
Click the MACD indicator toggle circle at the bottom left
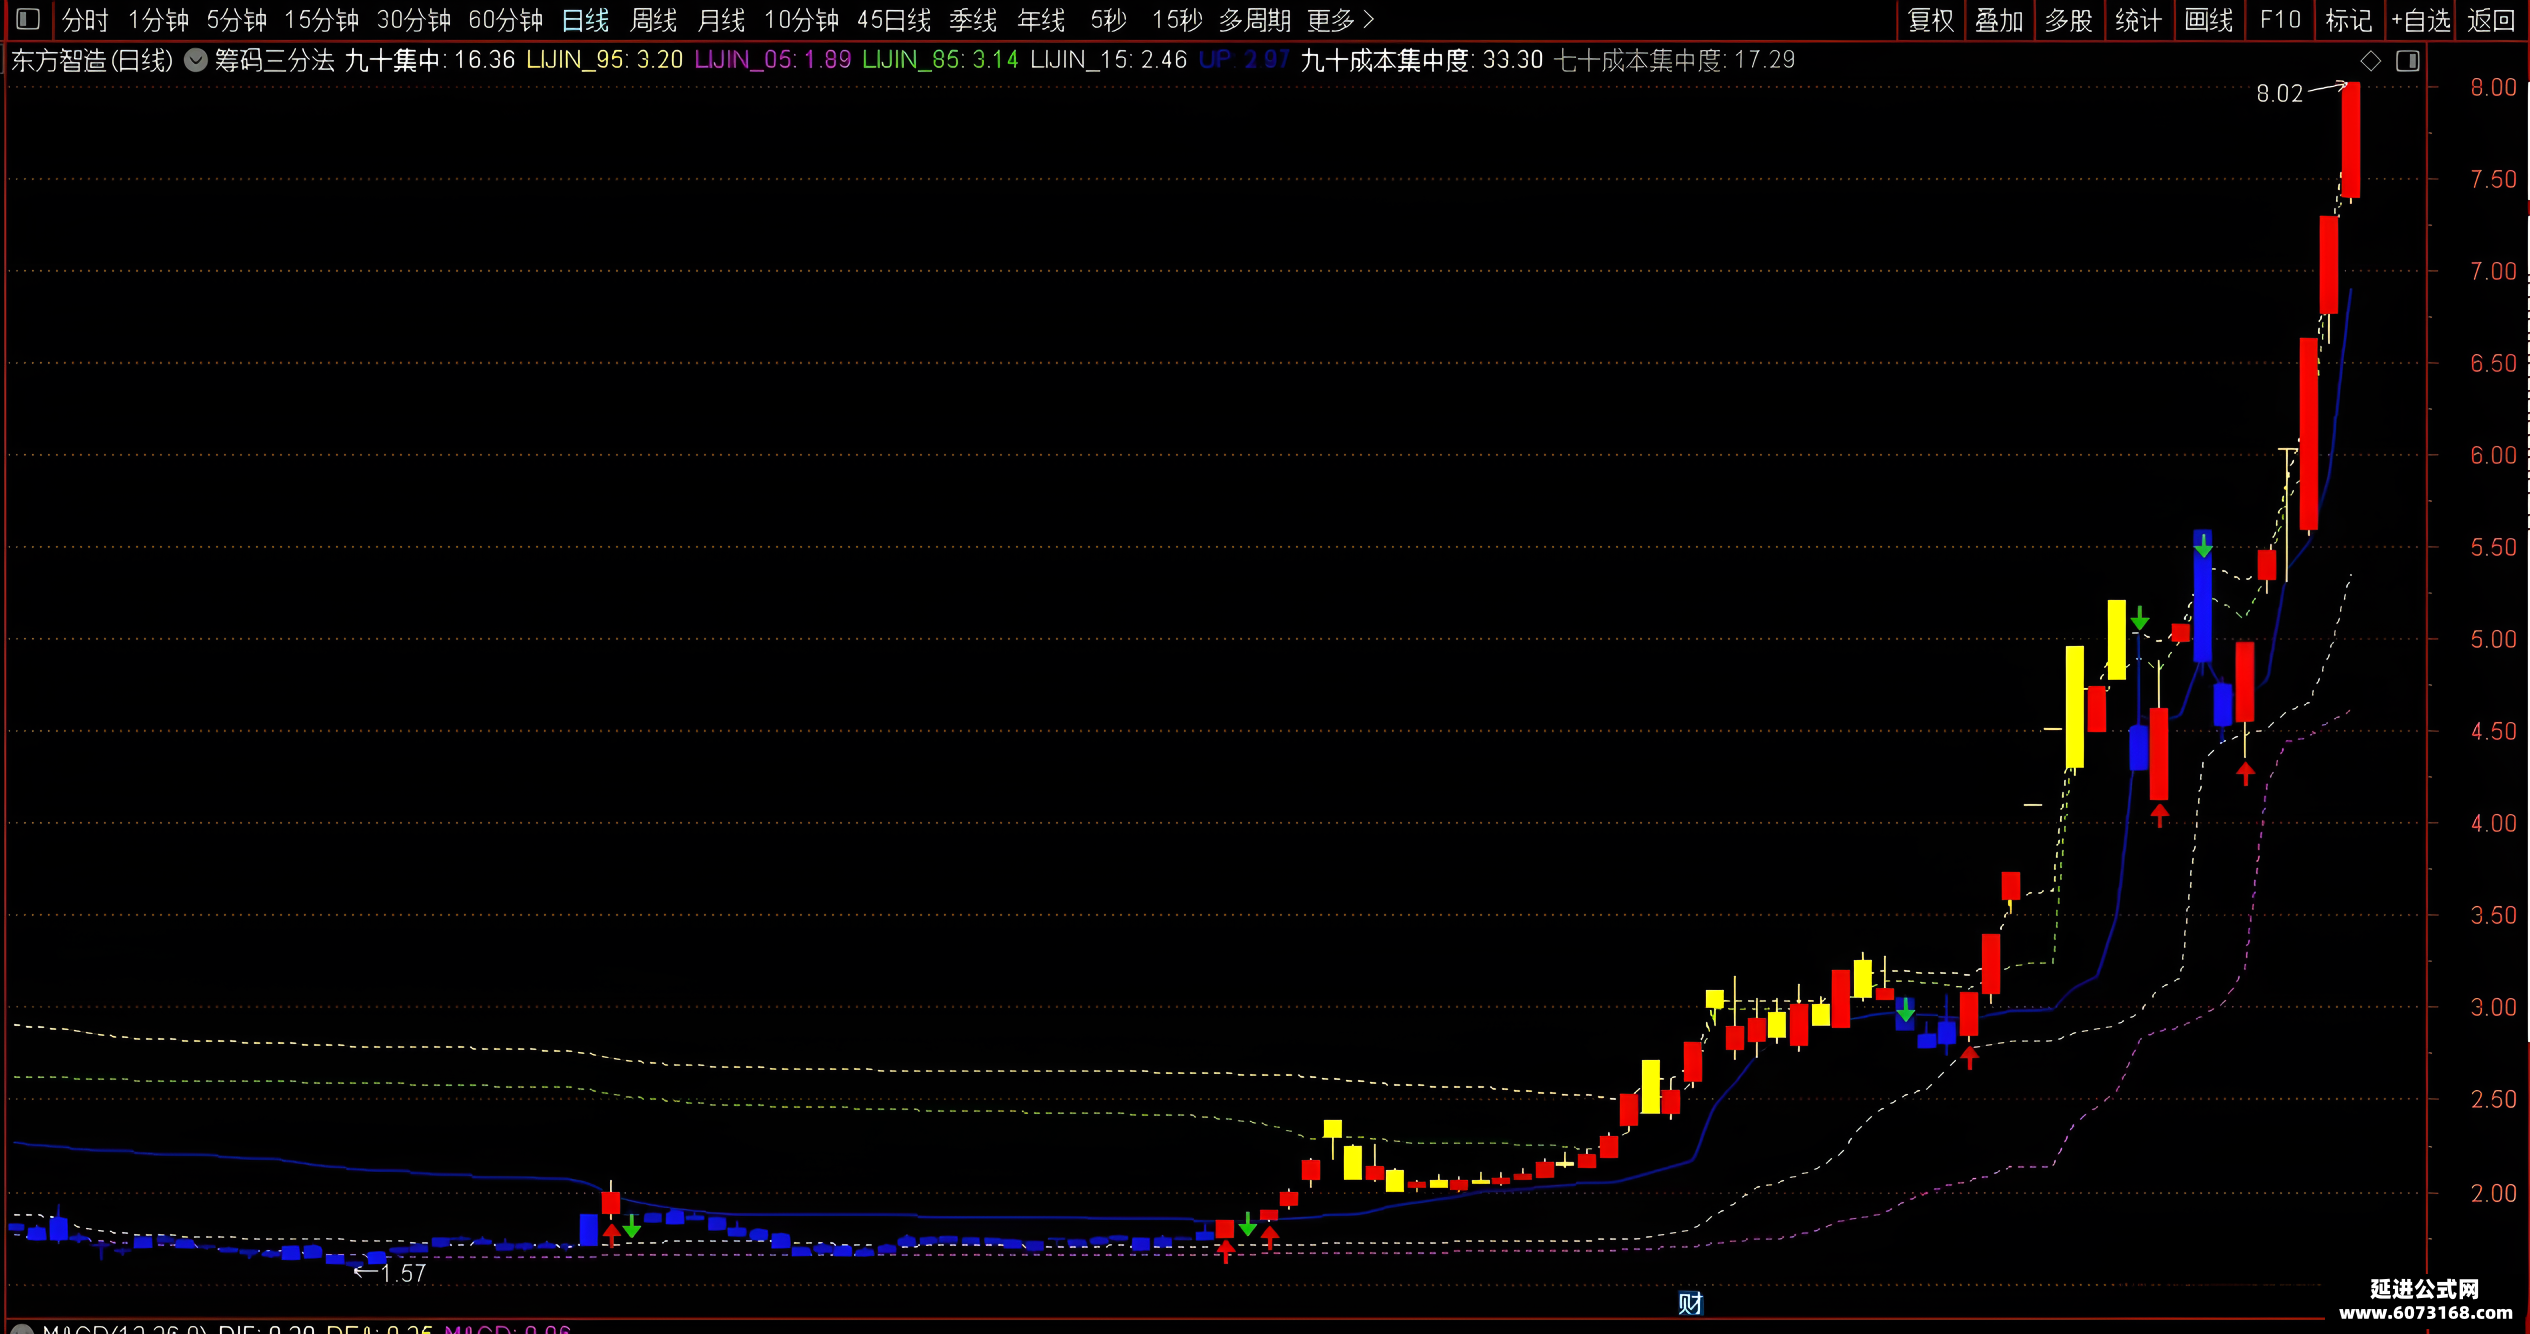point(22,1329)
